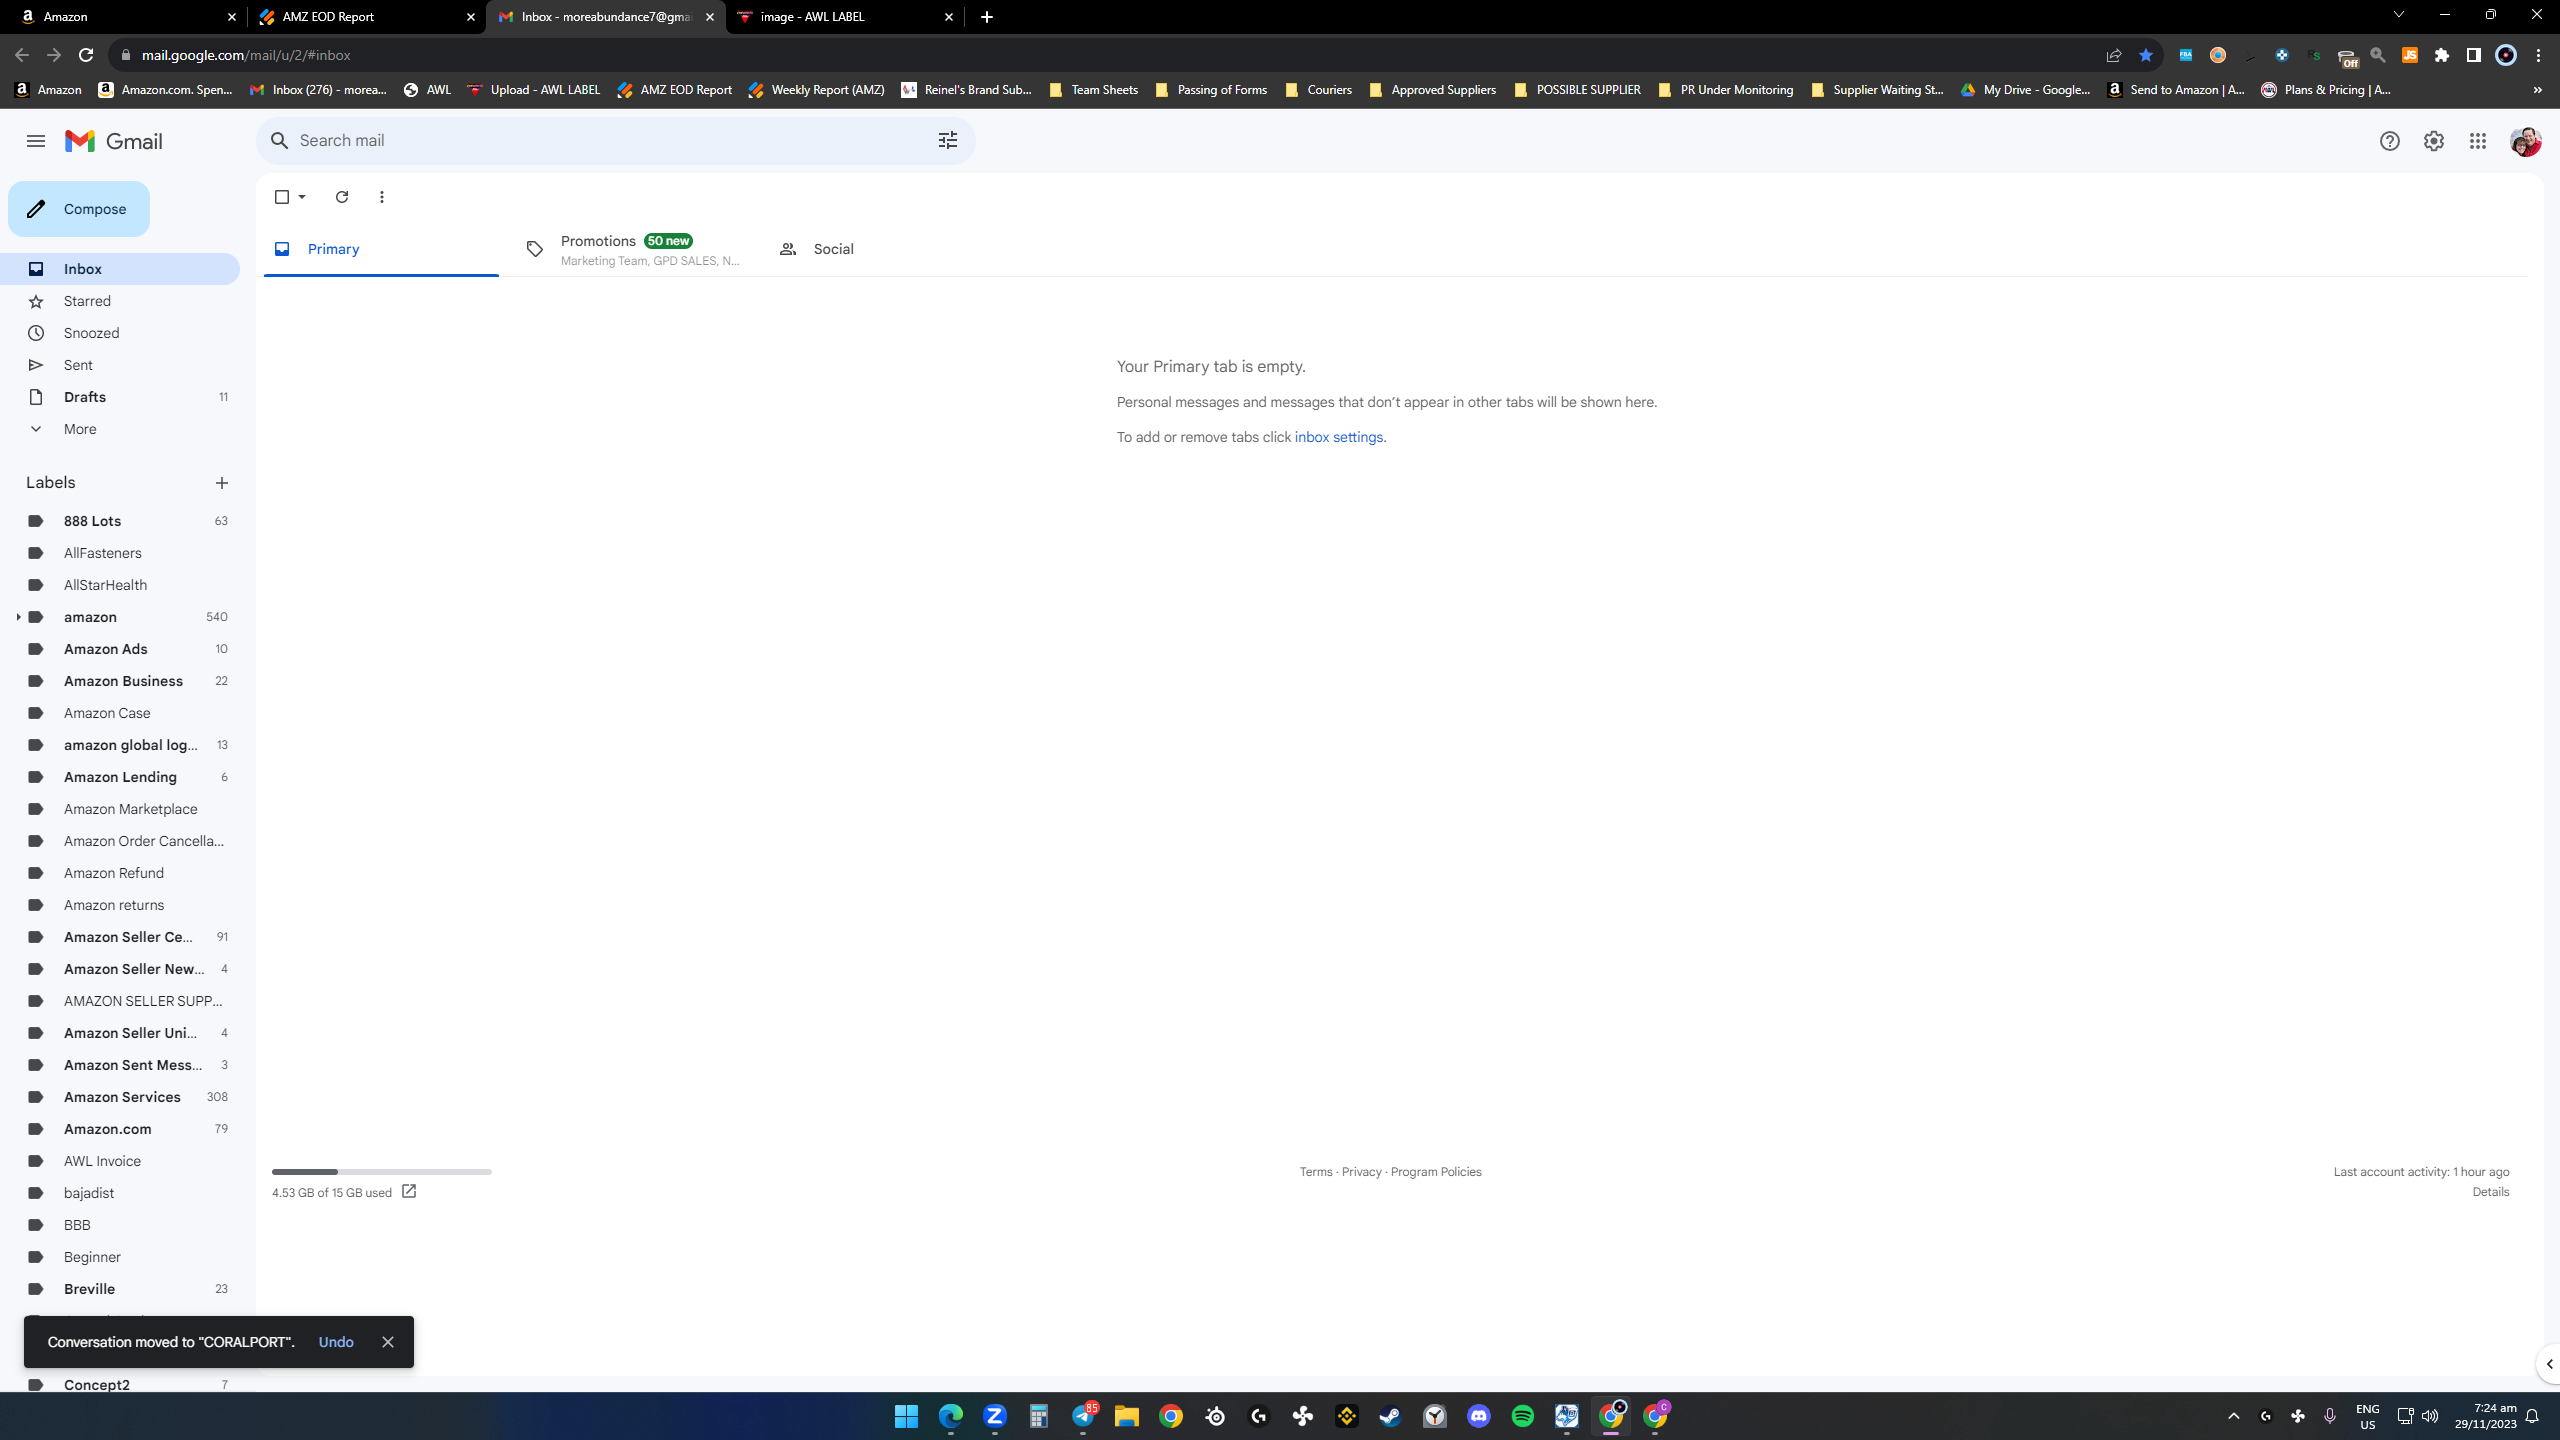Open the Couriers bookmark folder

click(x=1319, y=90)
